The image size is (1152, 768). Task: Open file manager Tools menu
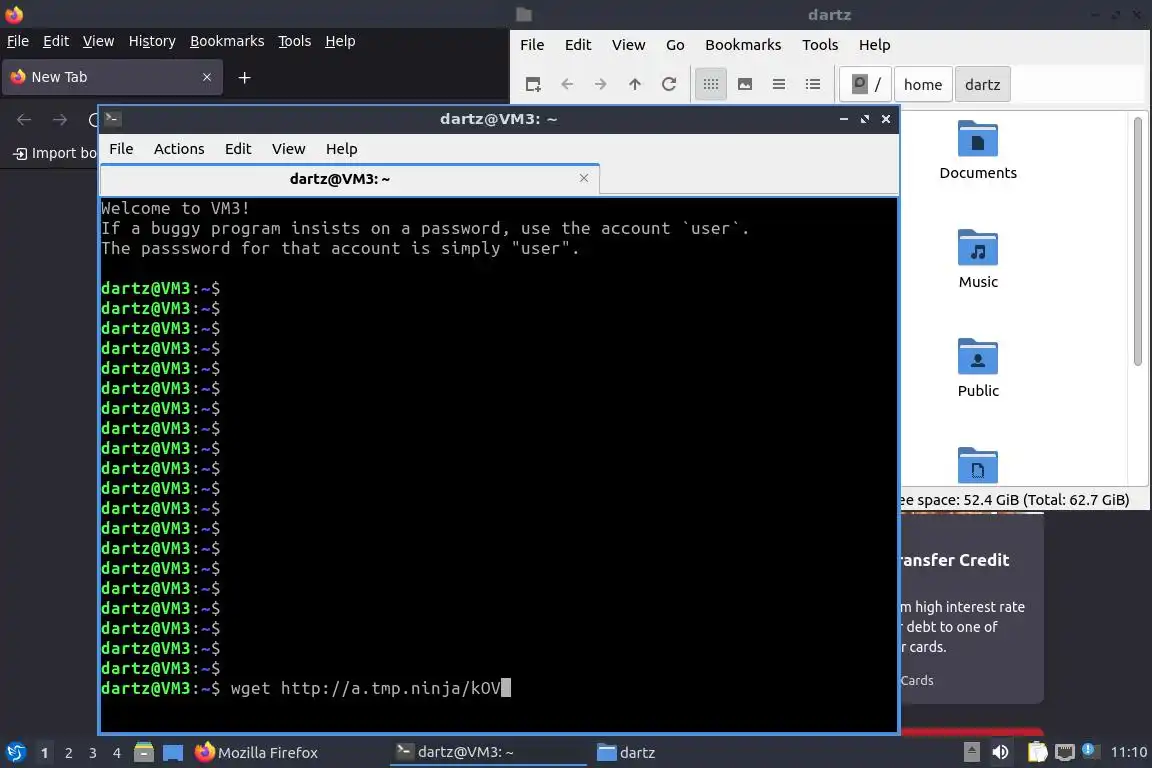(x=820, y=45)
